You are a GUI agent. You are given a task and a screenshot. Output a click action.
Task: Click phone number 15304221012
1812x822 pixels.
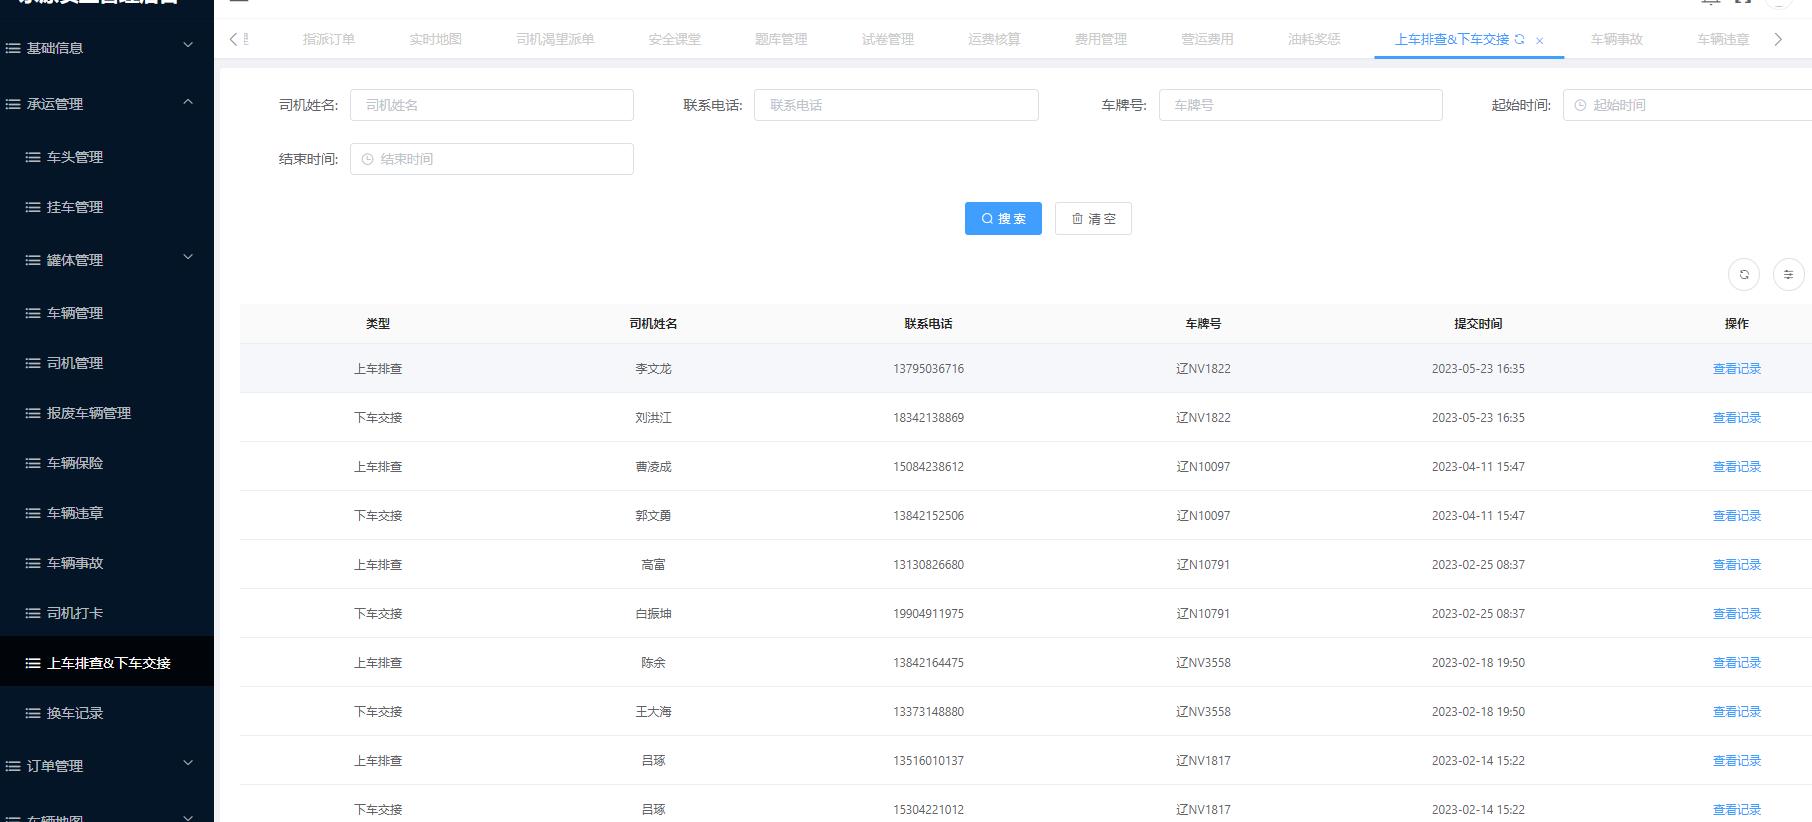929,810
